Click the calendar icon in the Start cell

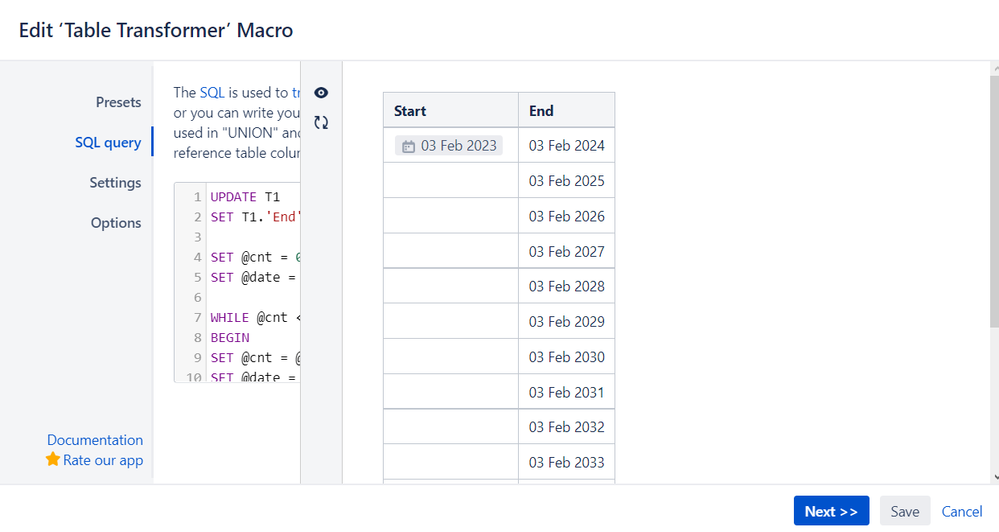[x=408, y=146]
